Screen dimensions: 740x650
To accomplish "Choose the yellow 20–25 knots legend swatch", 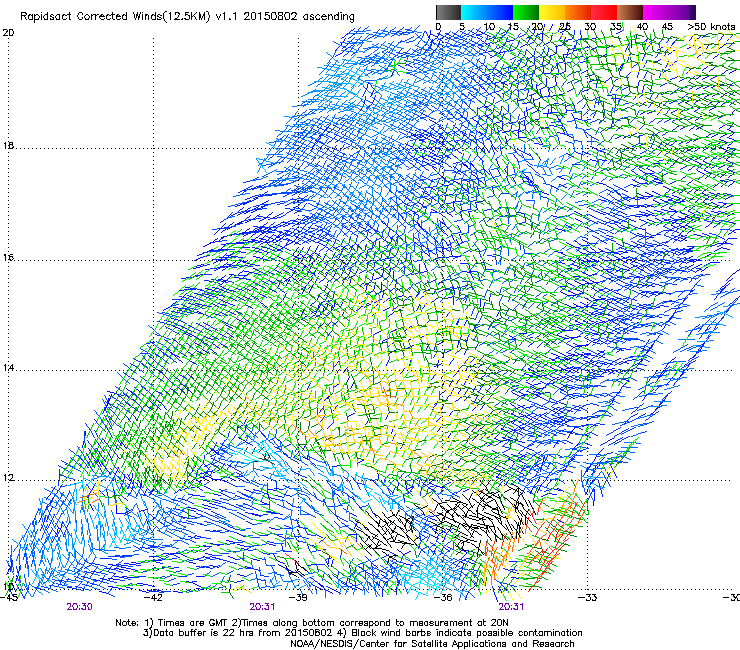I will [552, 12].
